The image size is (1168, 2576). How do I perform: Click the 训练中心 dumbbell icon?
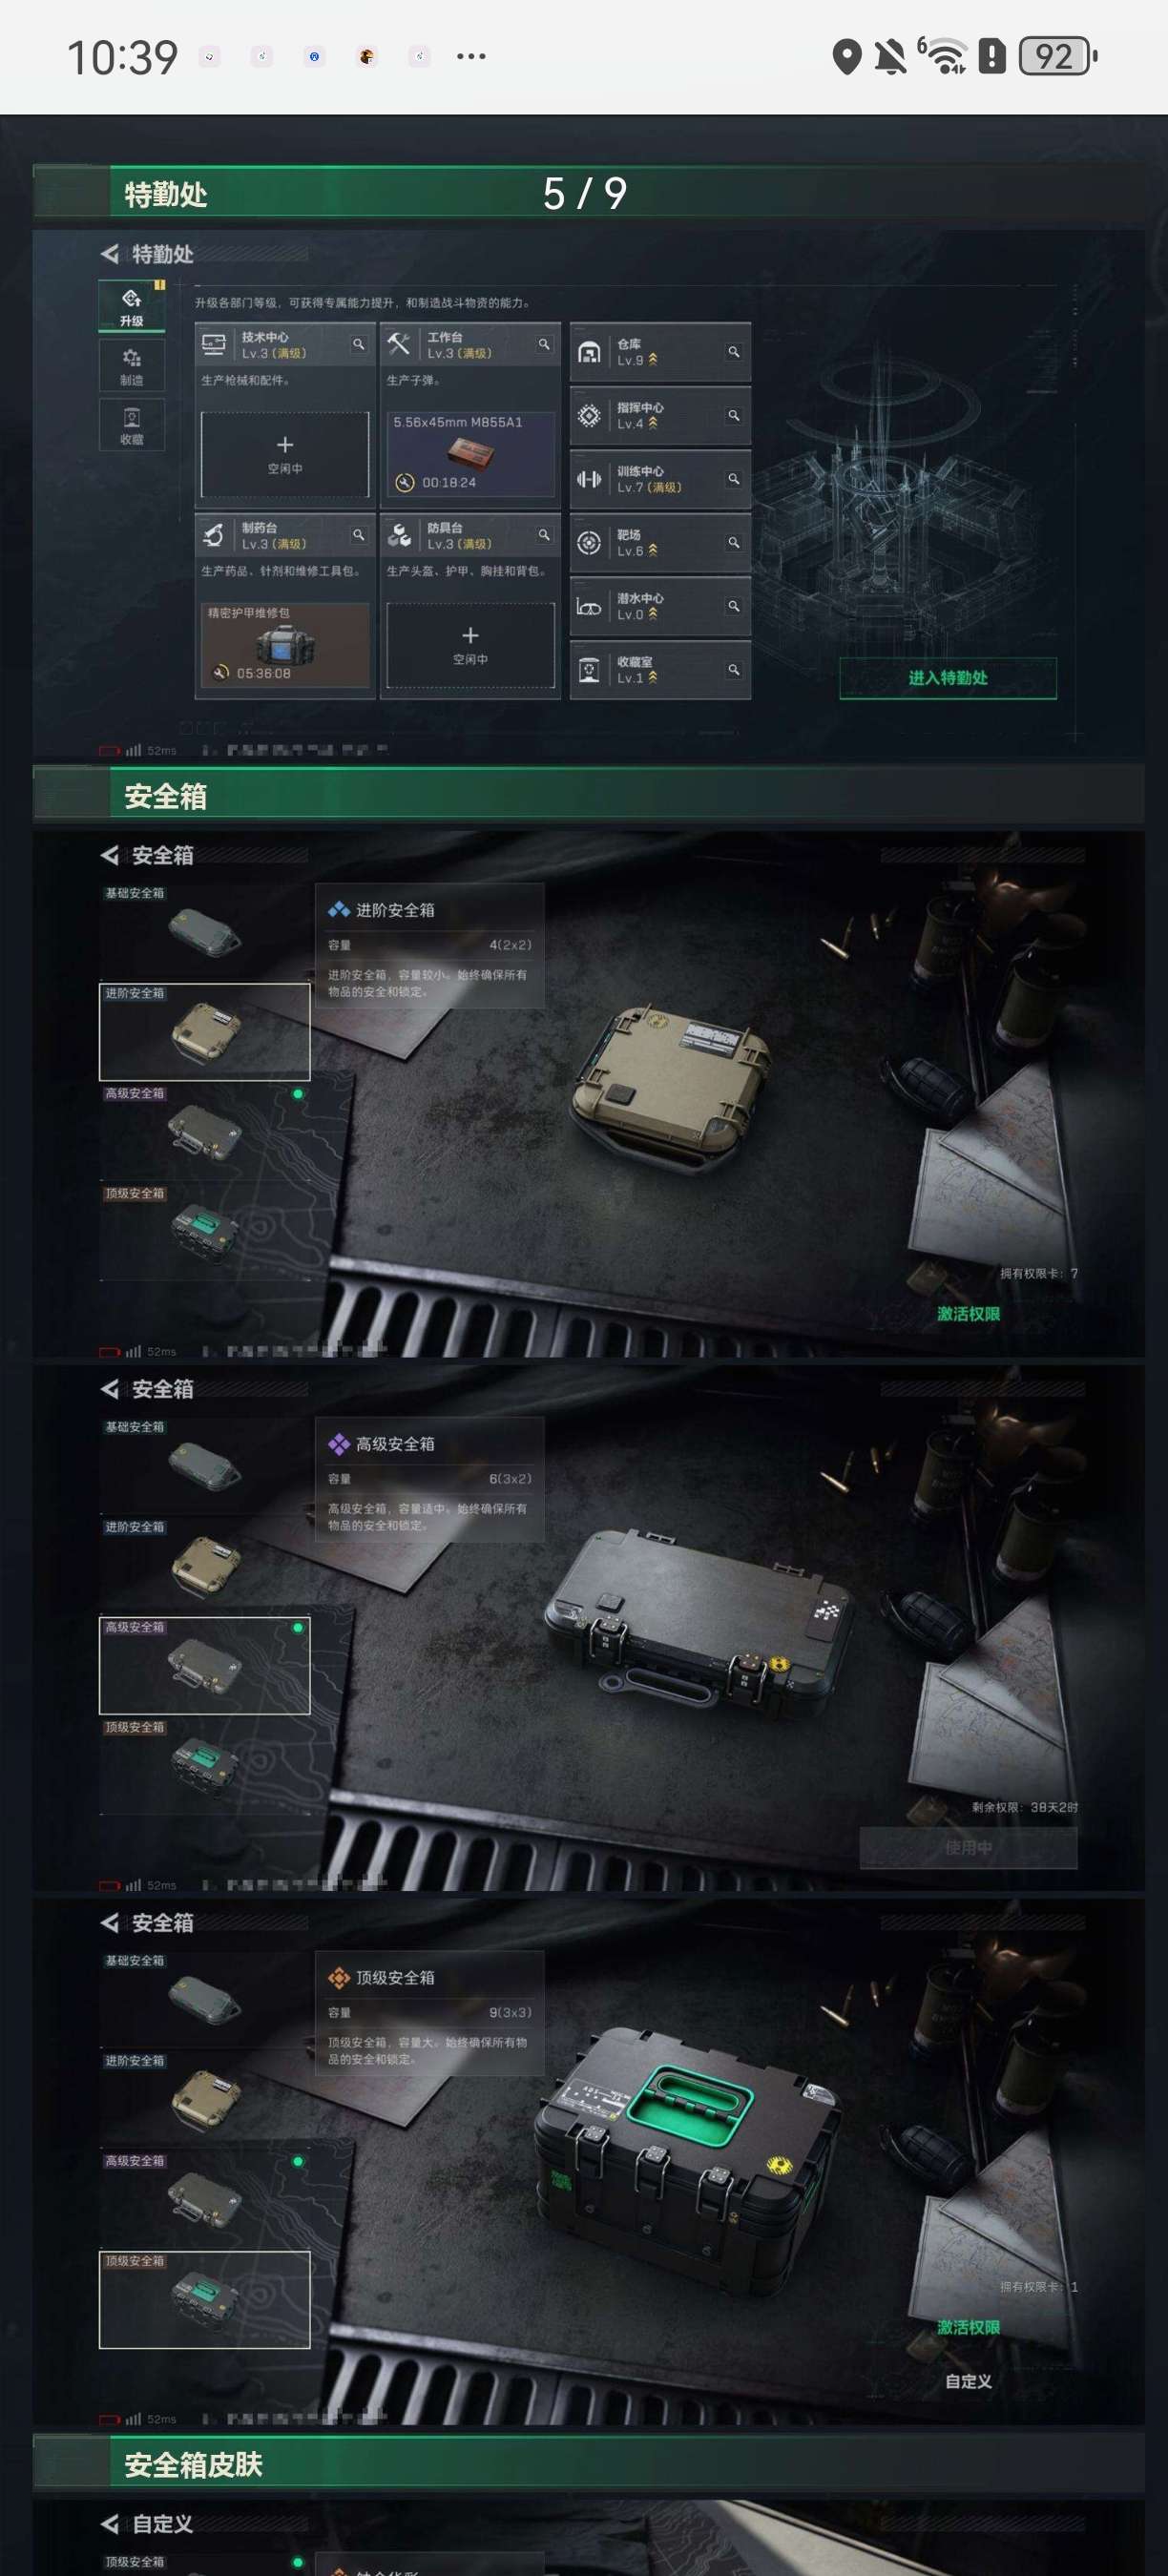coord(589,479)
